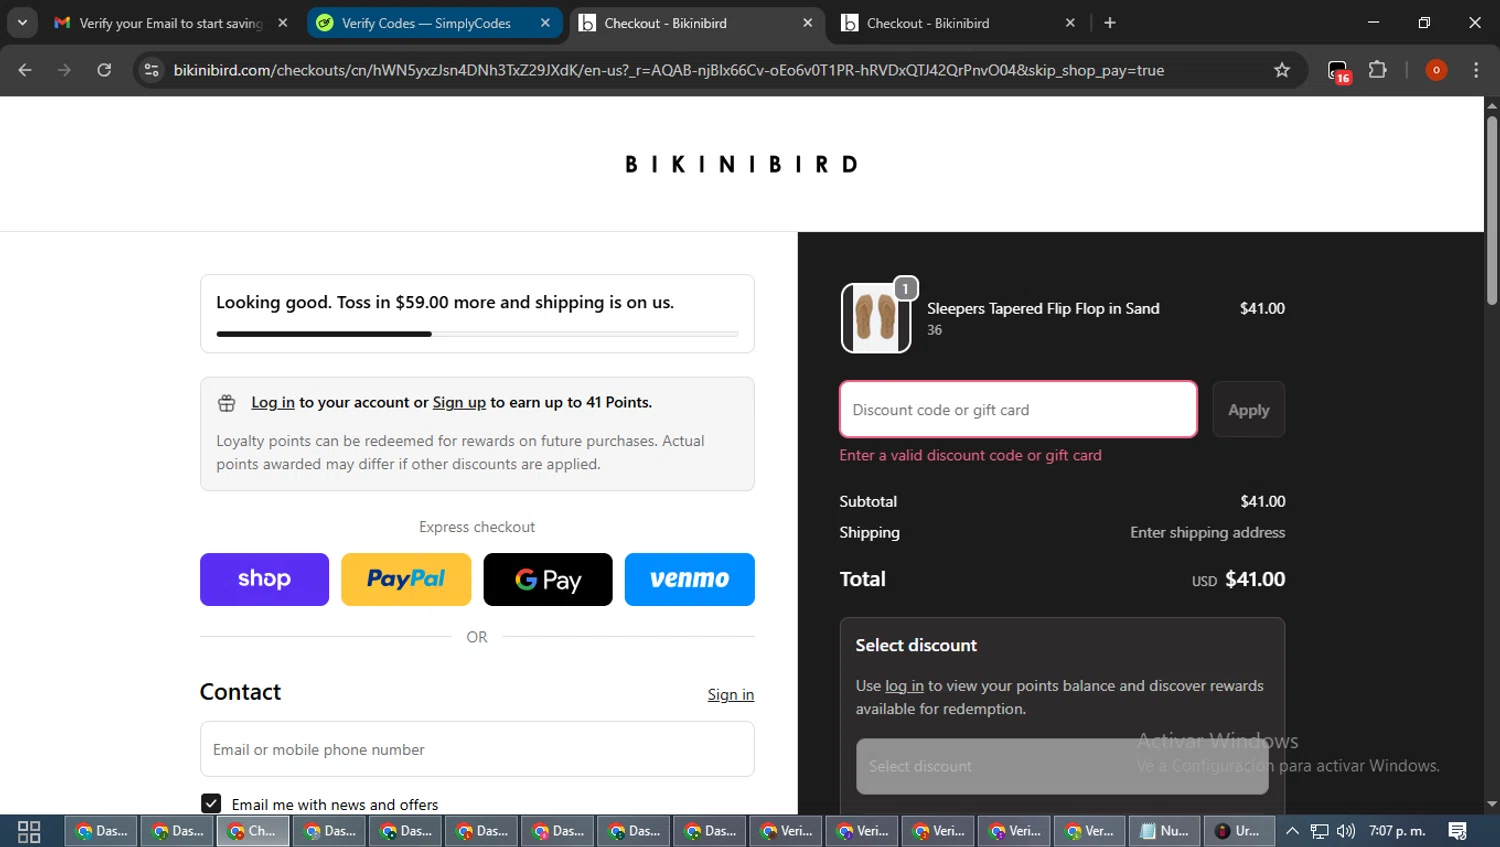Open the tab search dropdown arrow
The width and height of the screenshot is (1500, 847).
pos(22,22)
